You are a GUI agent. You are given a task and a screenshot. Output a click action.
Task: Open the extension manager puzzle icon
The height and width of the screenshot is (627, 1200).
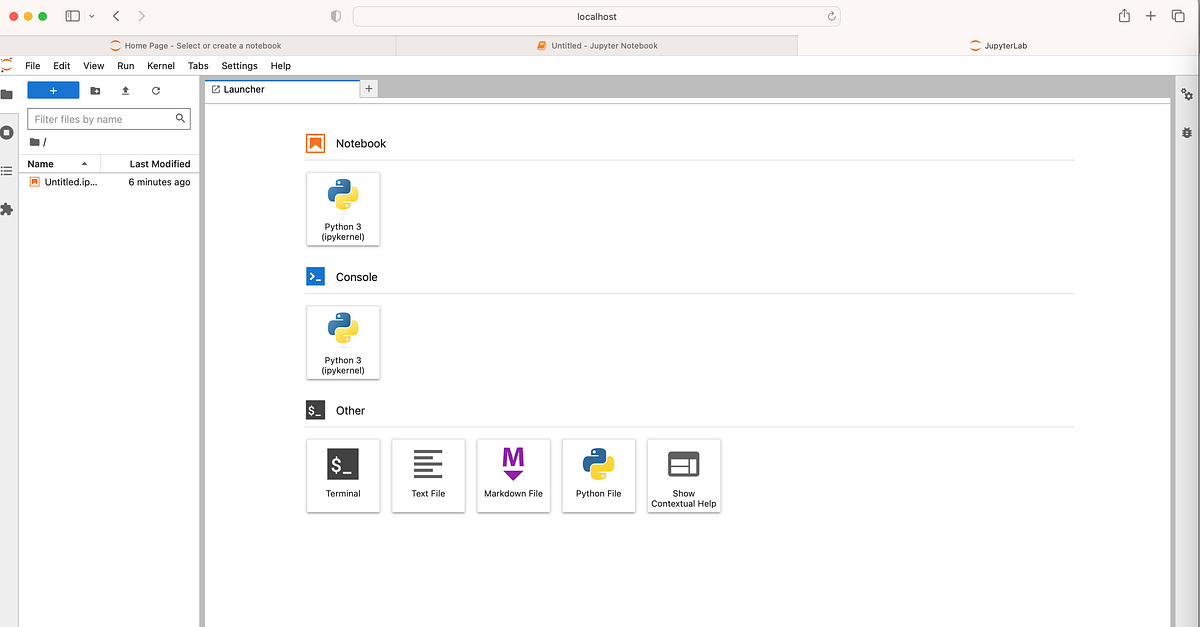8,209
